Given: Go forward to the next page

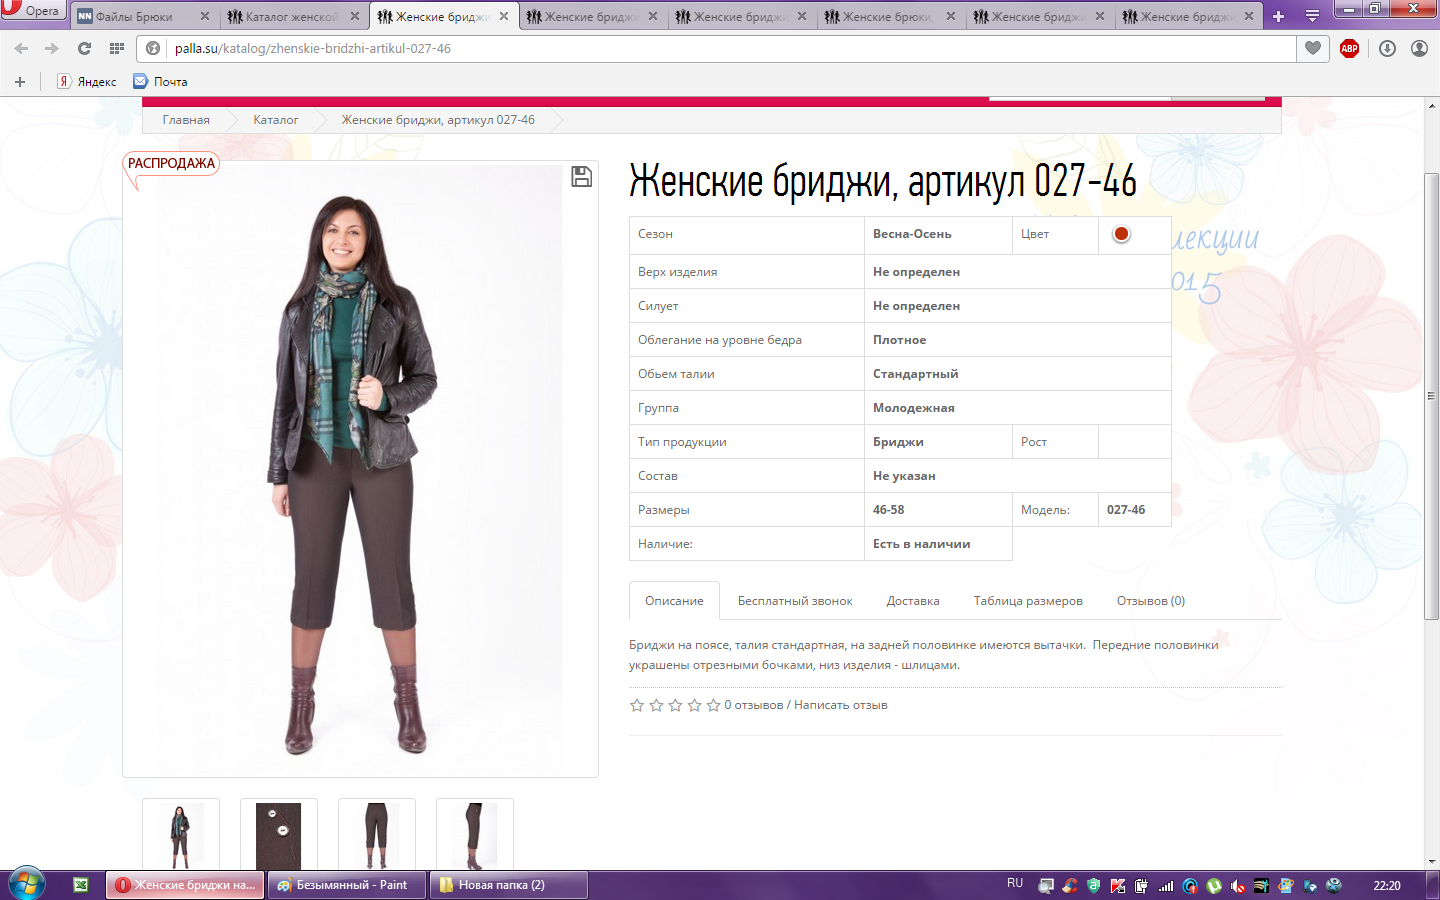Looking at the screenshot, I should pos(51,48).
